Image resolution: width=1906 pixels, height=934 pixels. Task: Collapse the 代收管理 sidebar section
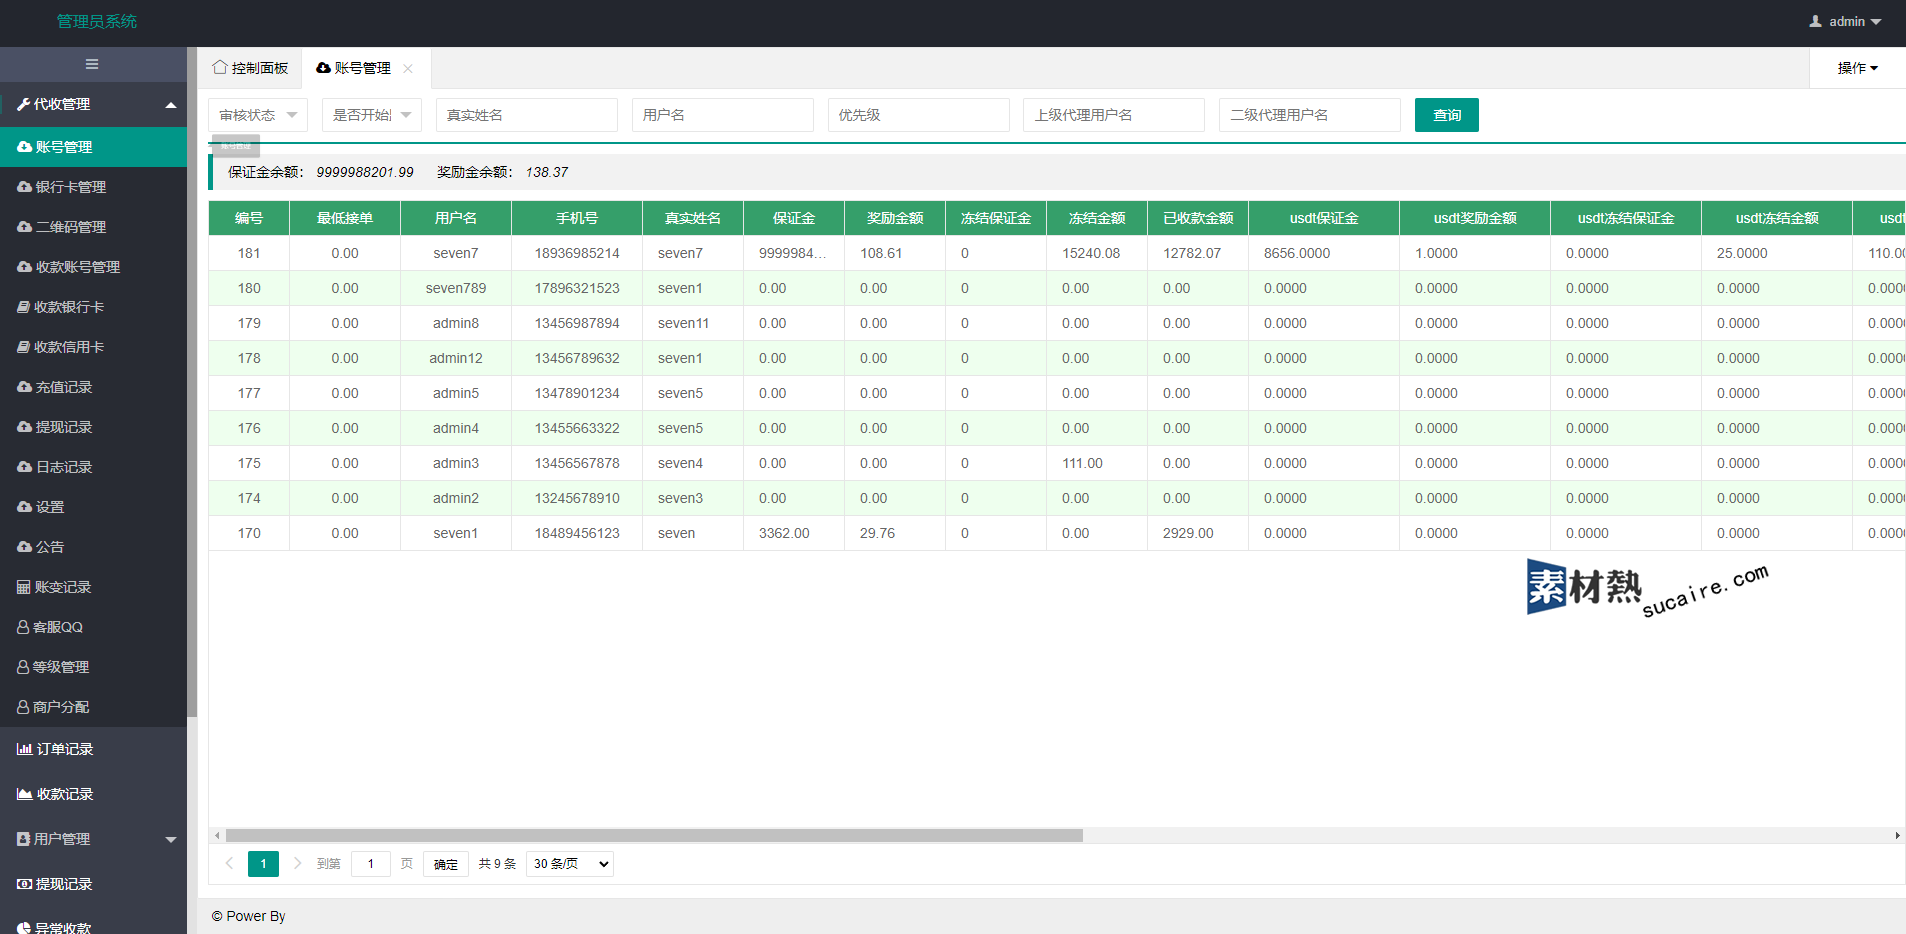coord(171,104)
